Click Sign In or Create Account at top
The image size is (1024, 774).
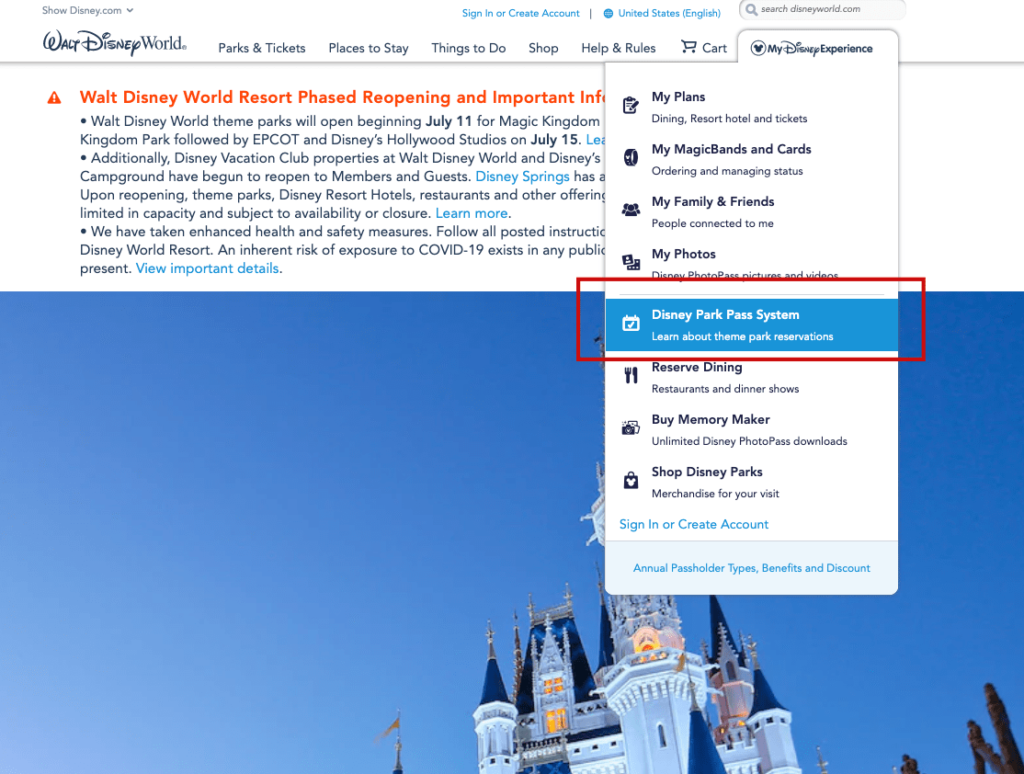click(x=520, y=13)
